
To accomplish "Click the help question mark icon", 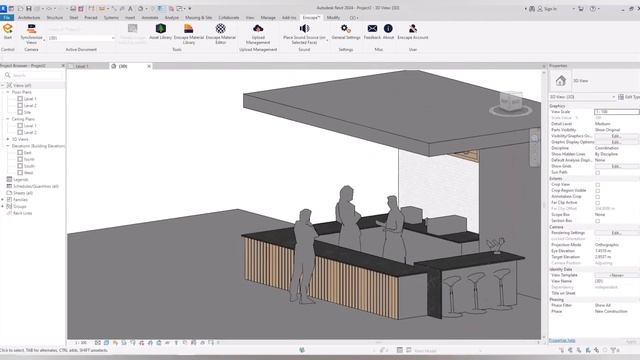I will coord(593,9).
